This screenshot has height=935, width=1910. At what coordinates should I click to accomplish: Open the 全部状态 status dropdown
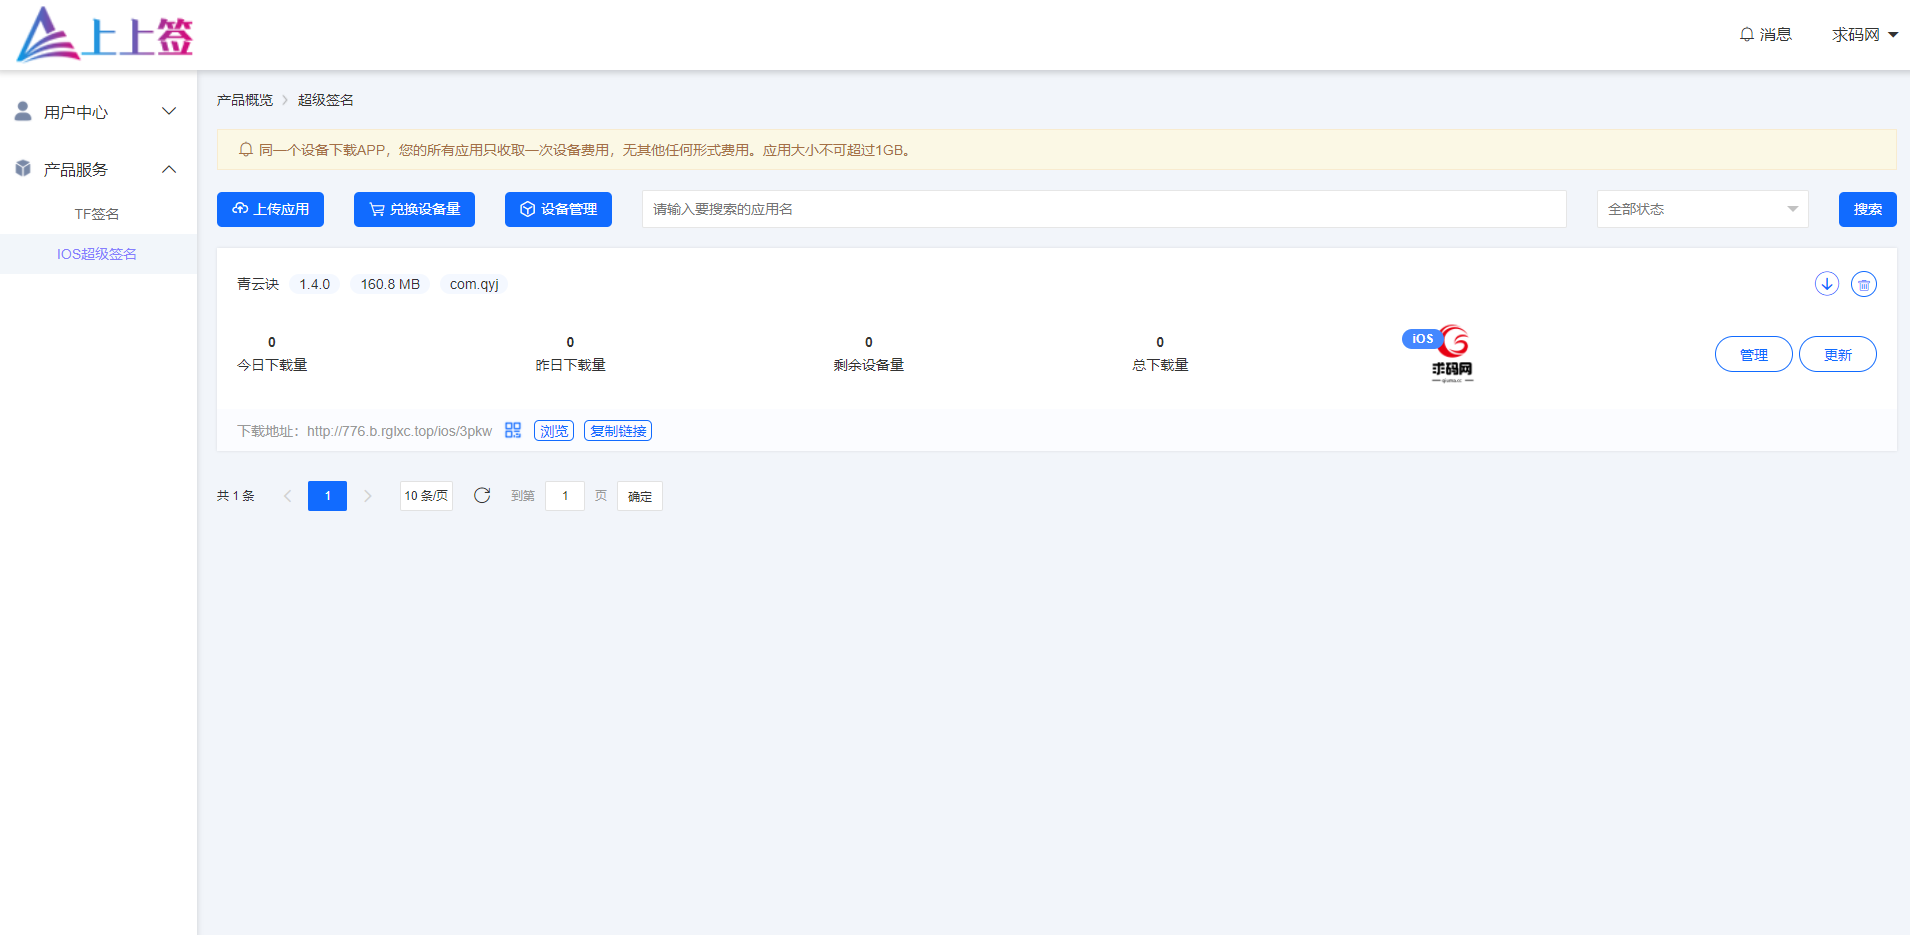(1702, 209)
